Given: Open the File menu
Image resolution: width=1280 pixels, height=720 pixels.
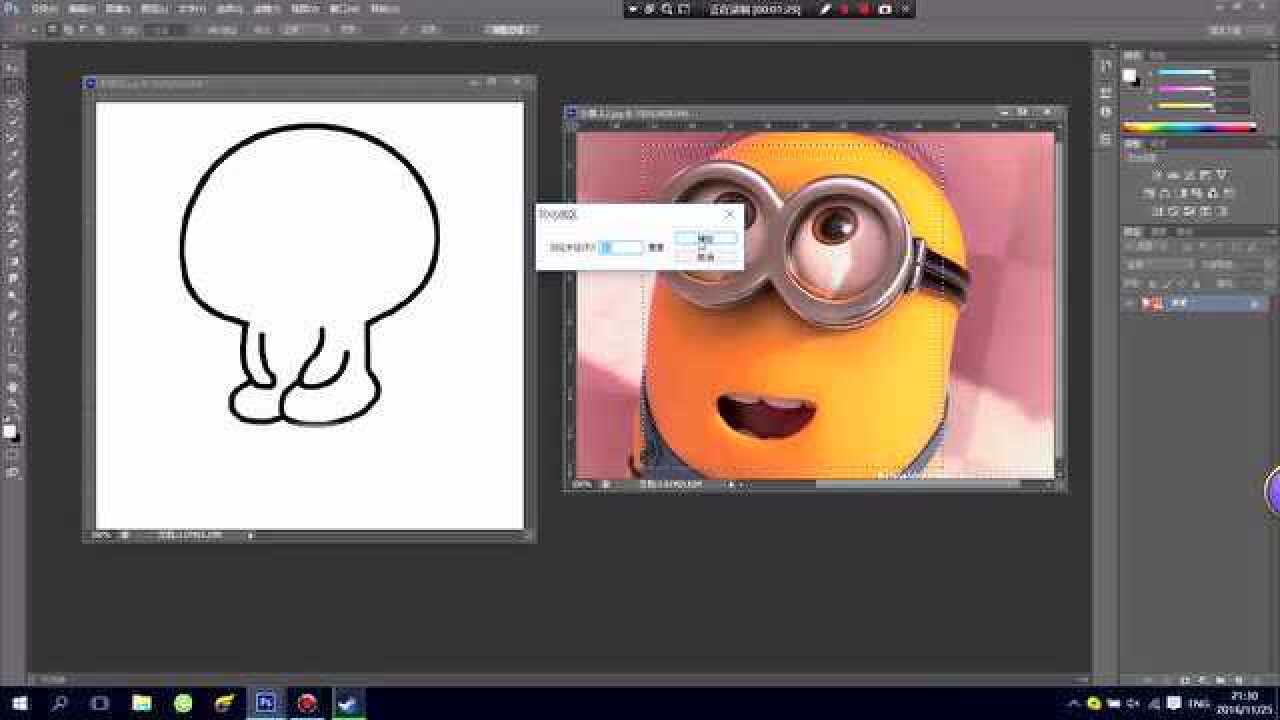Looking at the screenshot, I should tap(43, 8).
